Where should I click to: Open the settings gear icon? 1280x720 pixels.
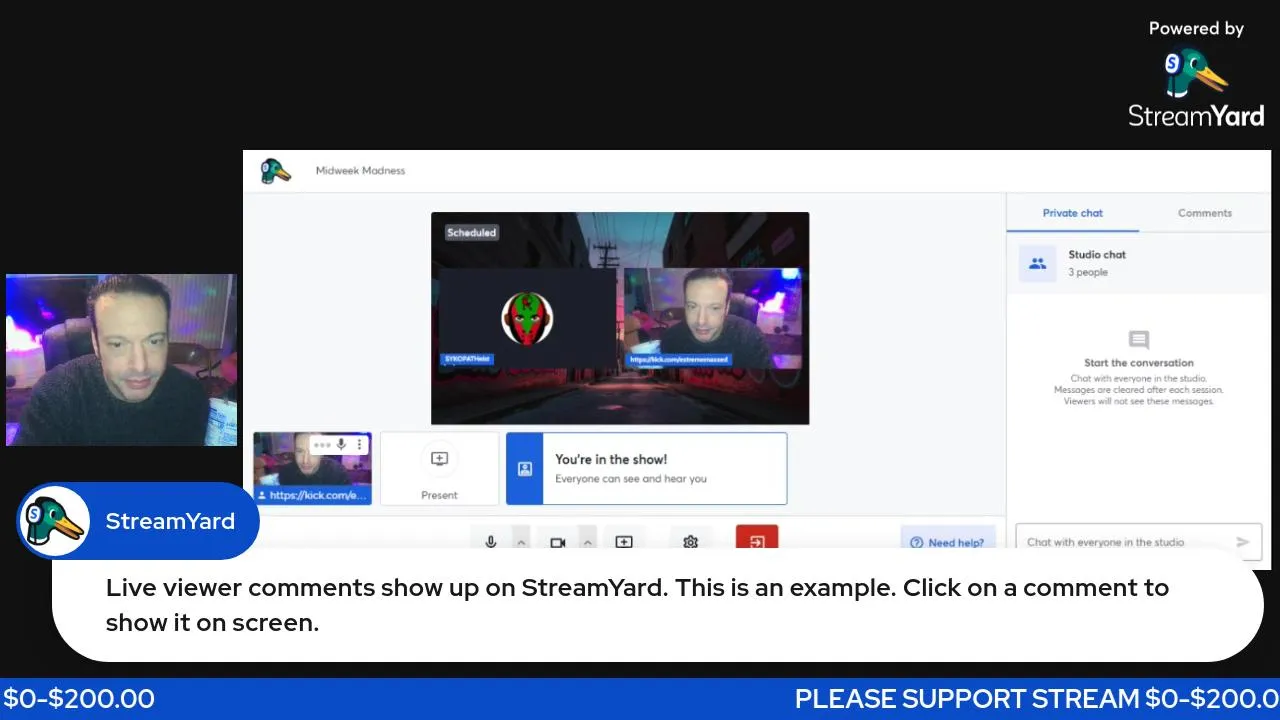(690, 541)
